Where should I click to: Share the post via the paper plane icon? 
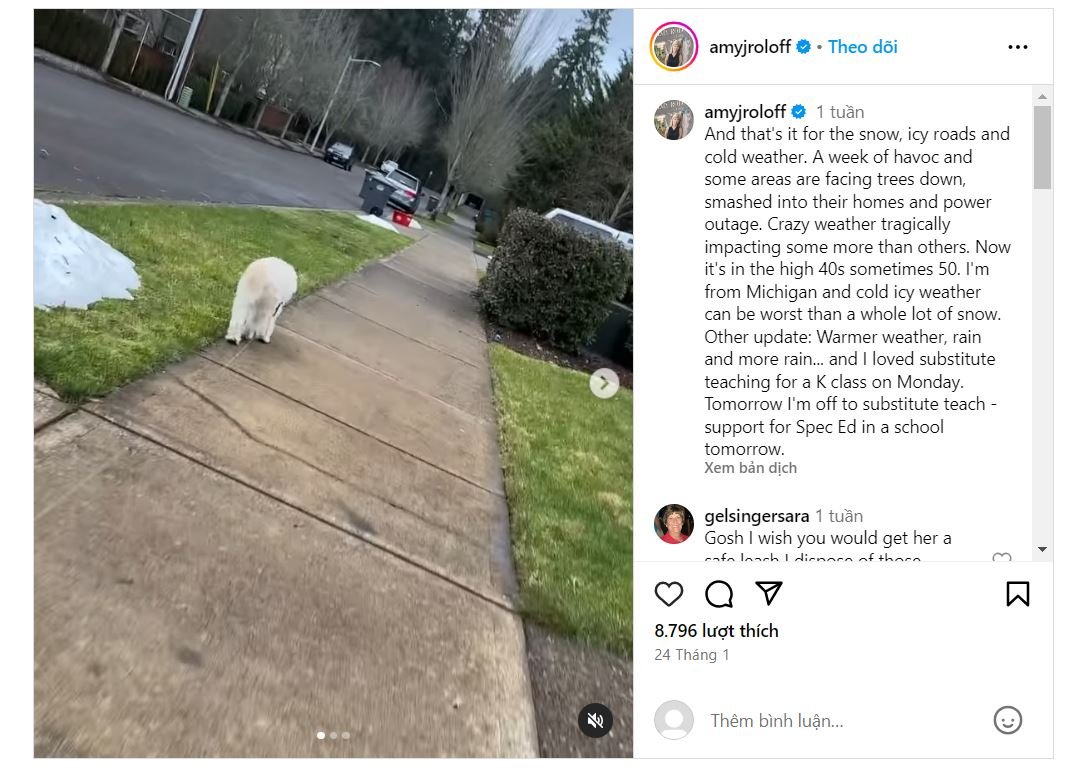click(x=769, y=594)
